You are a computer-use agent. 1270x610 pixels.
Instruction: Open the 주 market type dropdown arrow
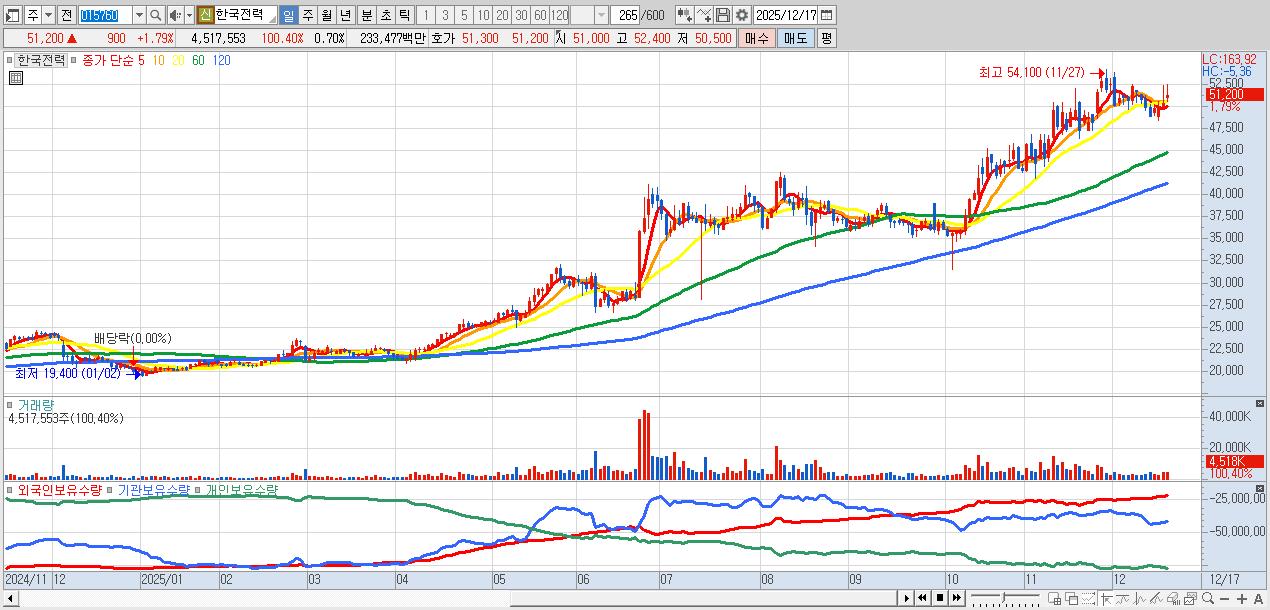pos(48,15)
